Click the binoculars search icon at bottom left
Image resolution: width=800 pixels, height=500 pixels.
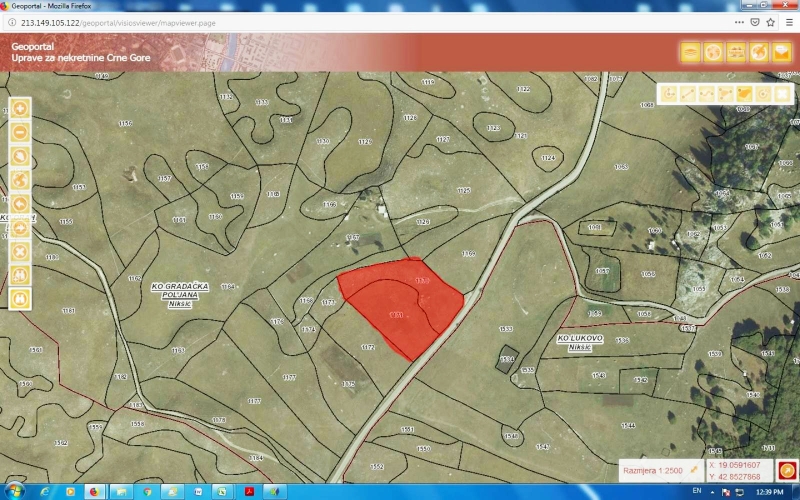point(20,274)
